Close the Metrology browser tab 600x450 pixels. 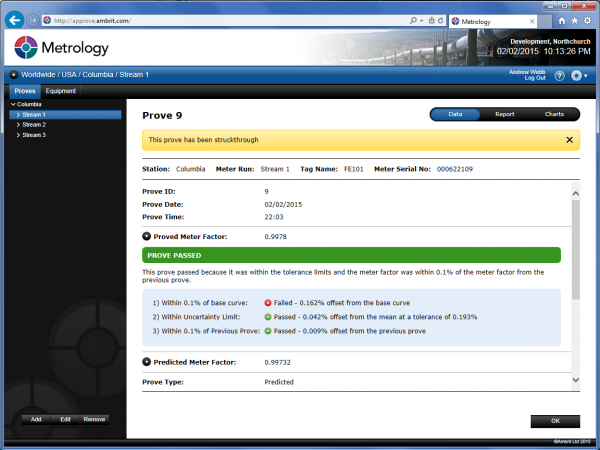[532, 21]
